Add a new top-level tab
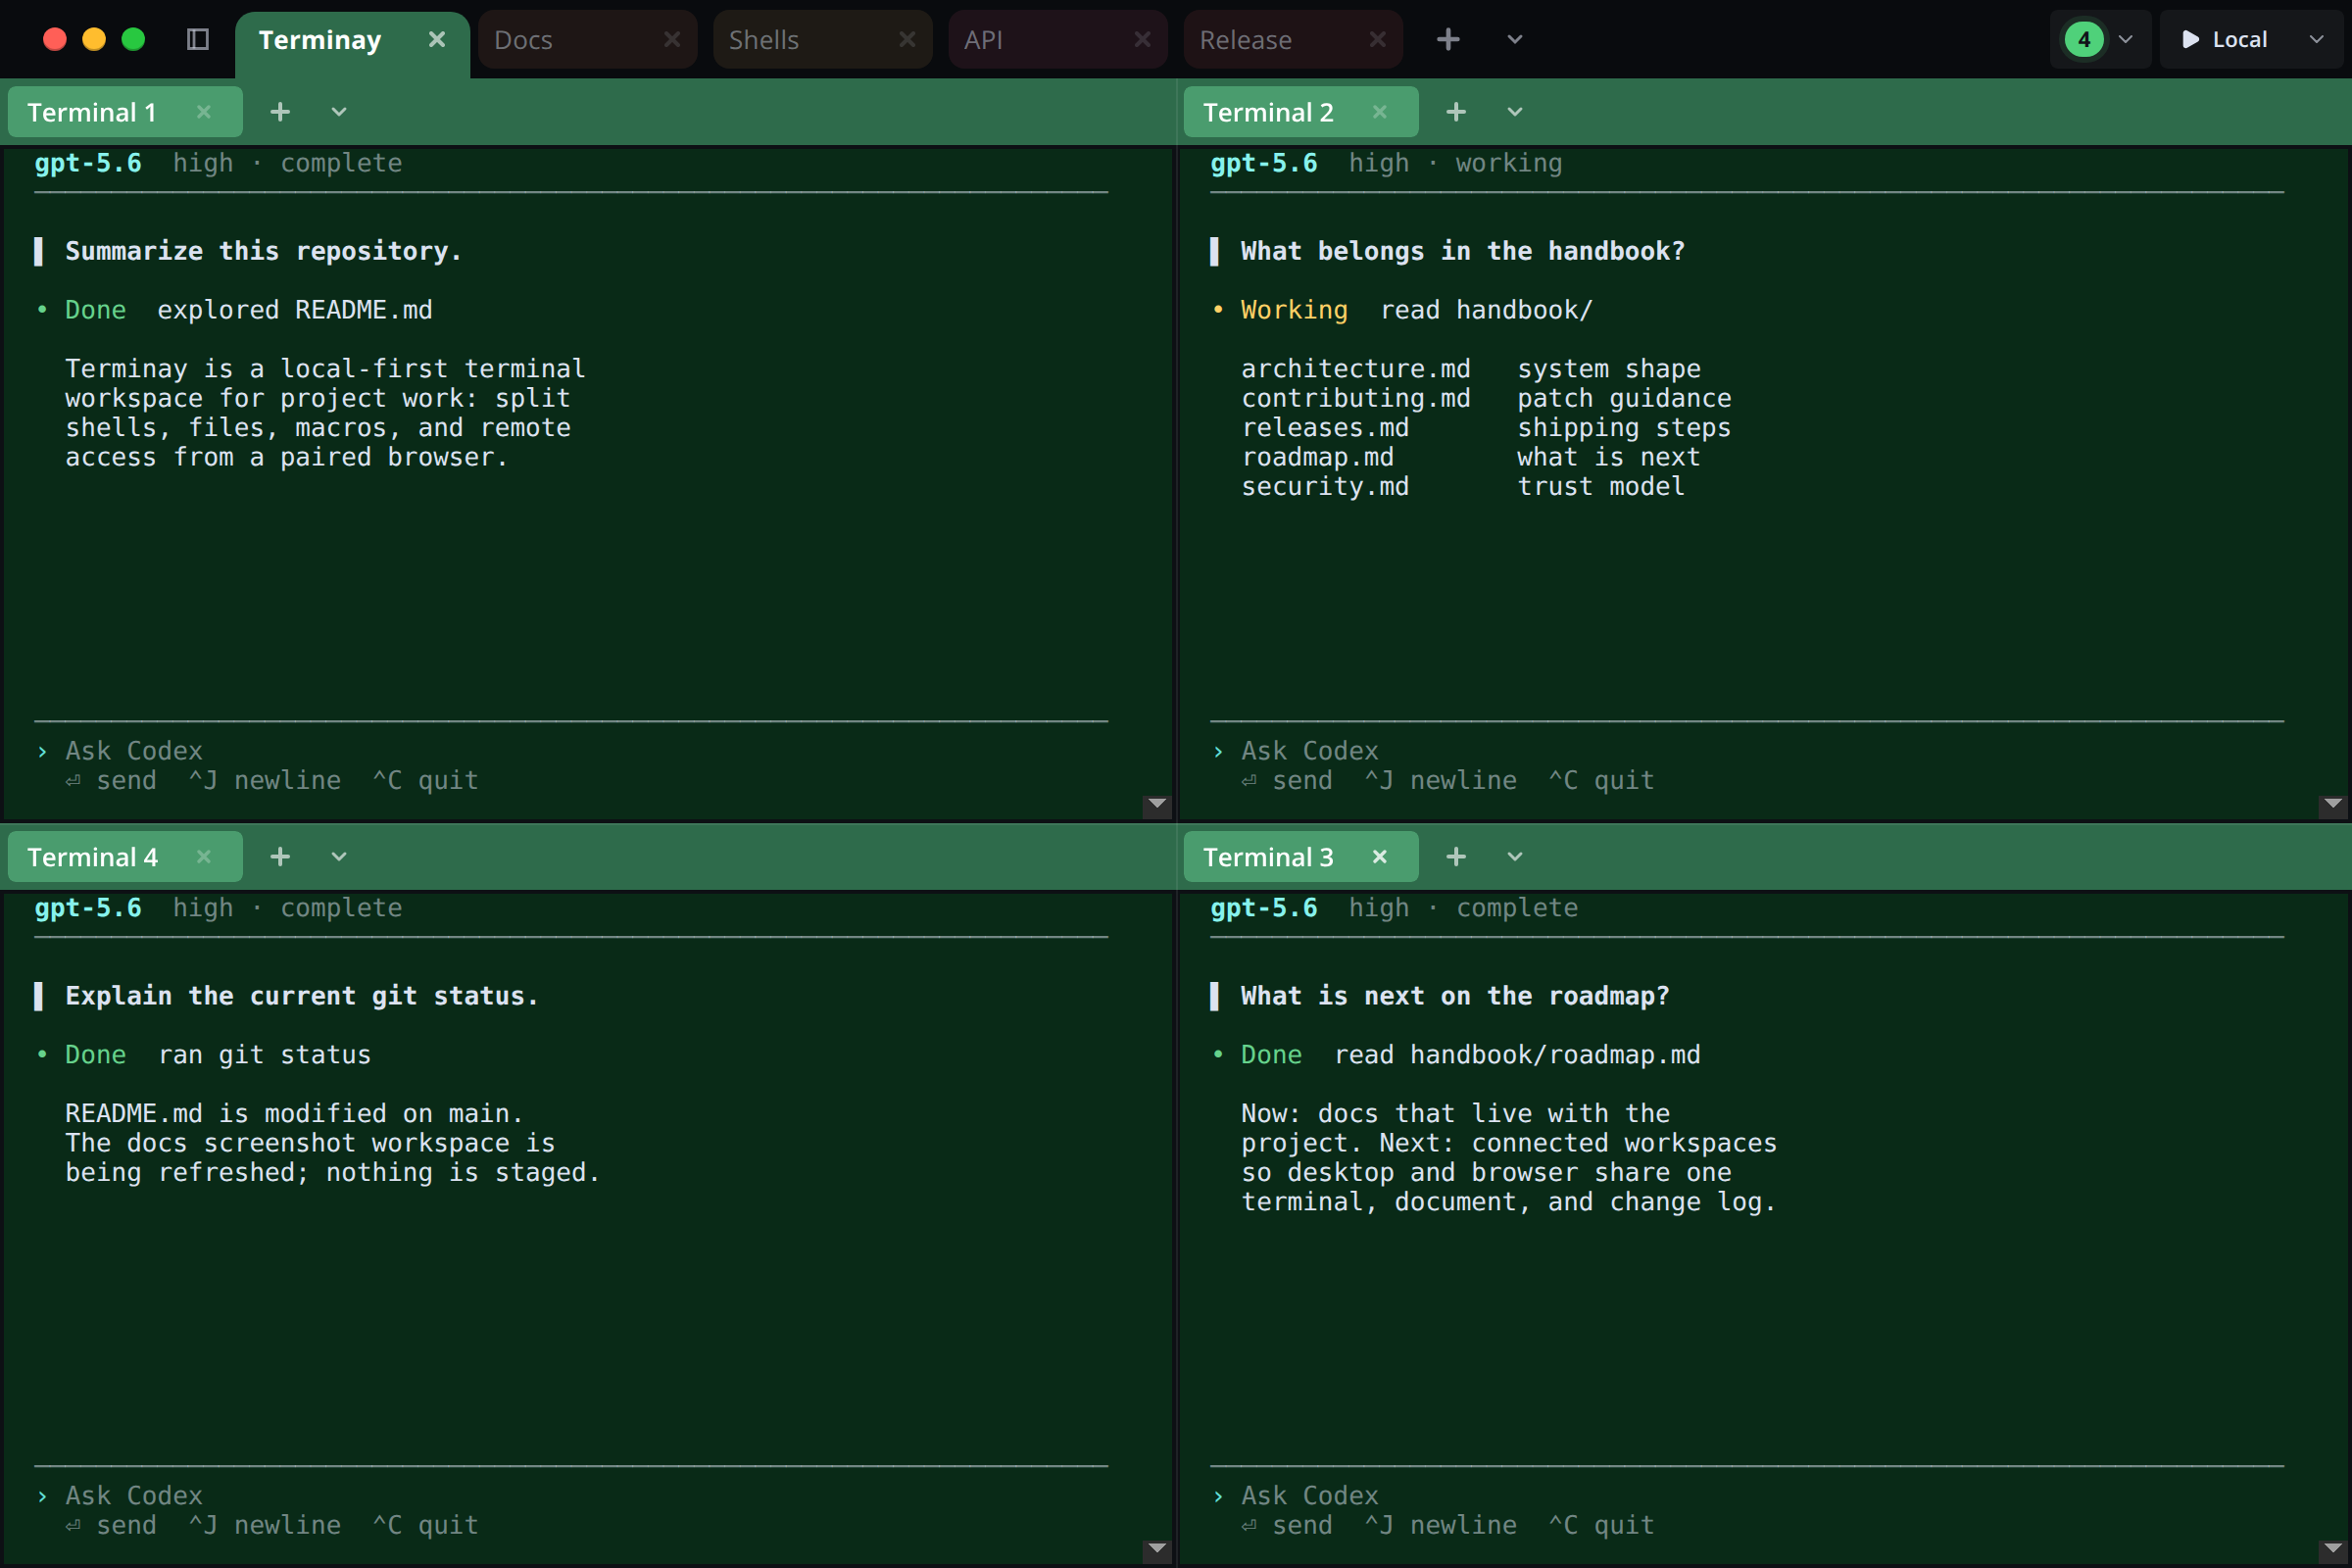This screenshot has width=2352, height=1568. tap(1448, 39)
